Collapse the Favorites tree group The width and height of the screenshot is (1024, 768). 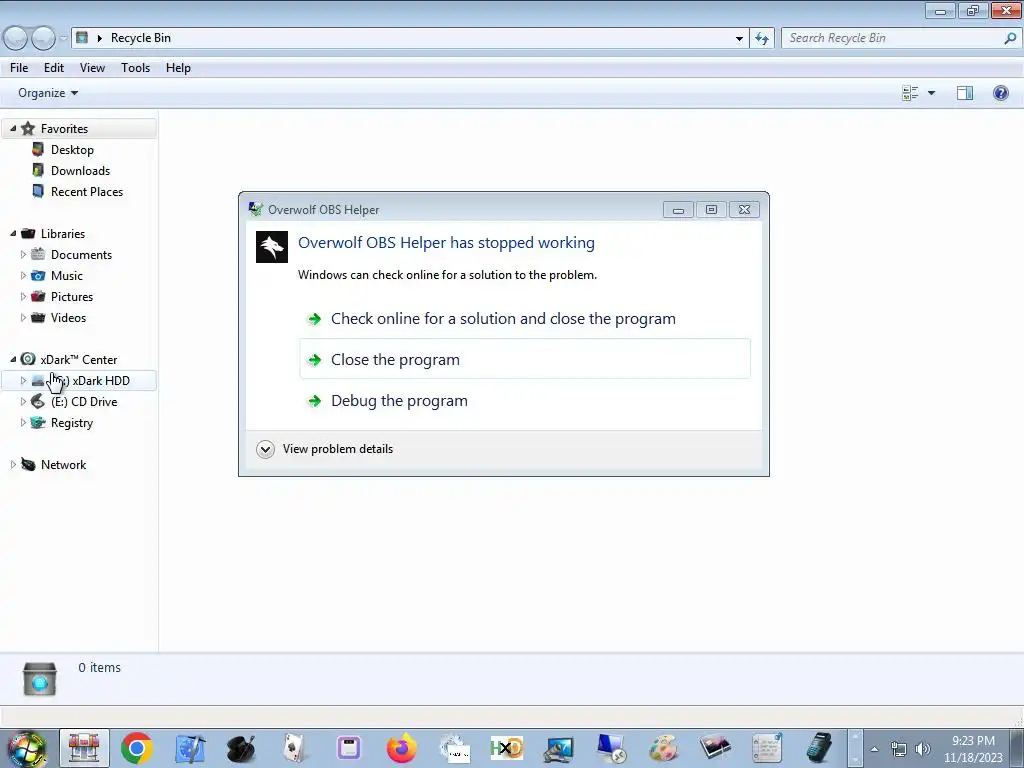click(x=13, y=128)
